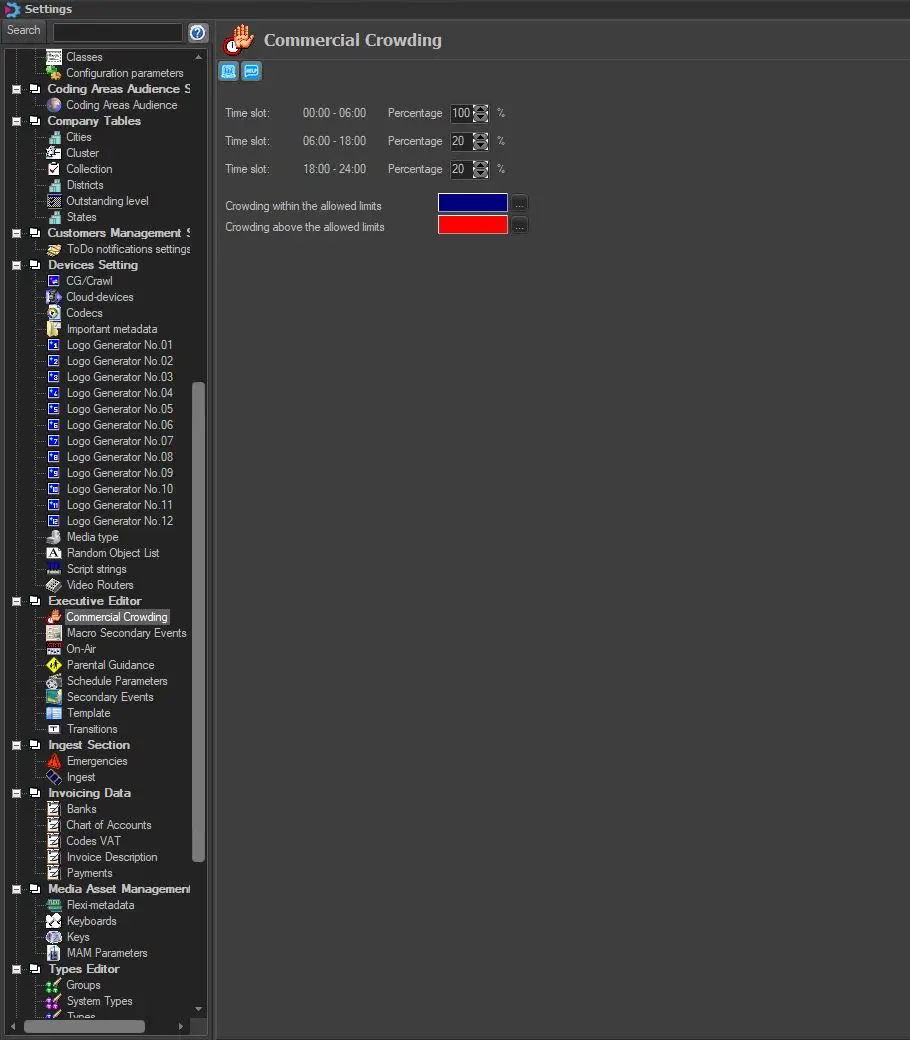Increase percentage for 00:00 - 06:00 slot
The height and width of the screenshot is (1040, 910).
tap(481, 109)
